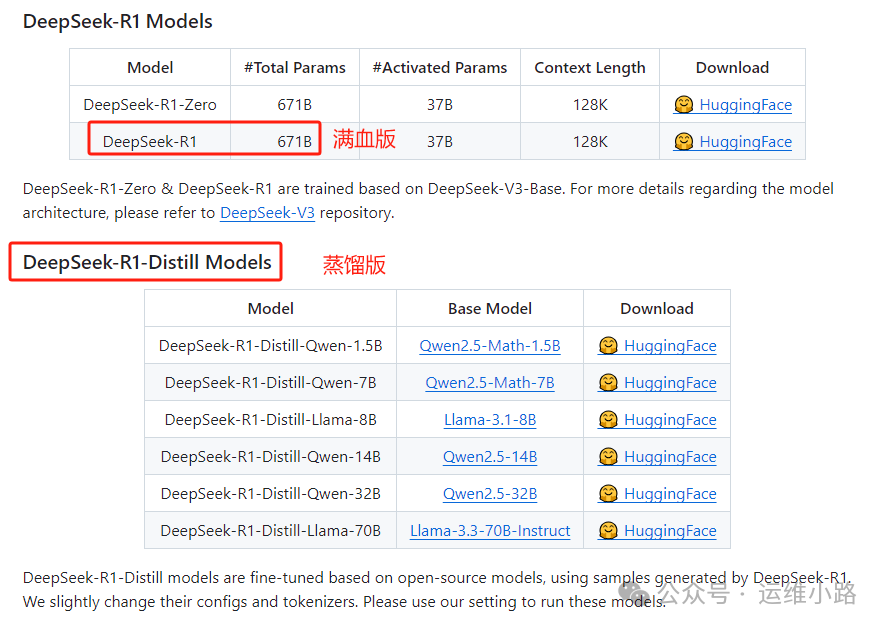Click the hugging face icon beside DeepSeek-R1-Distill-Llama-8B
Screen dimensions: 884x628
609,419
